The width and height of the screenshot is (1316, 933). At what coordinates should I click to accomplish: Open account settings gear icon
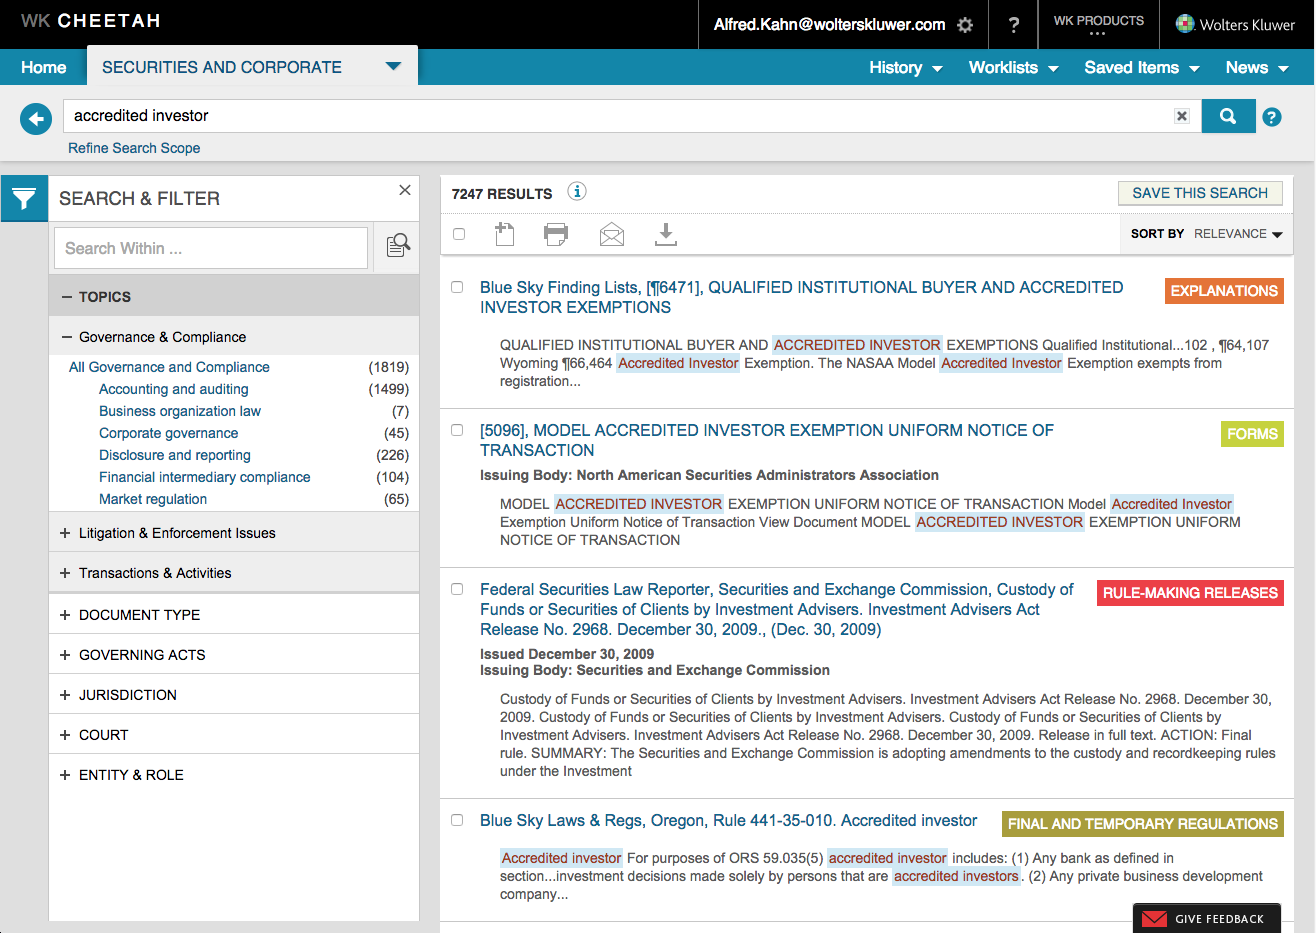965,25
